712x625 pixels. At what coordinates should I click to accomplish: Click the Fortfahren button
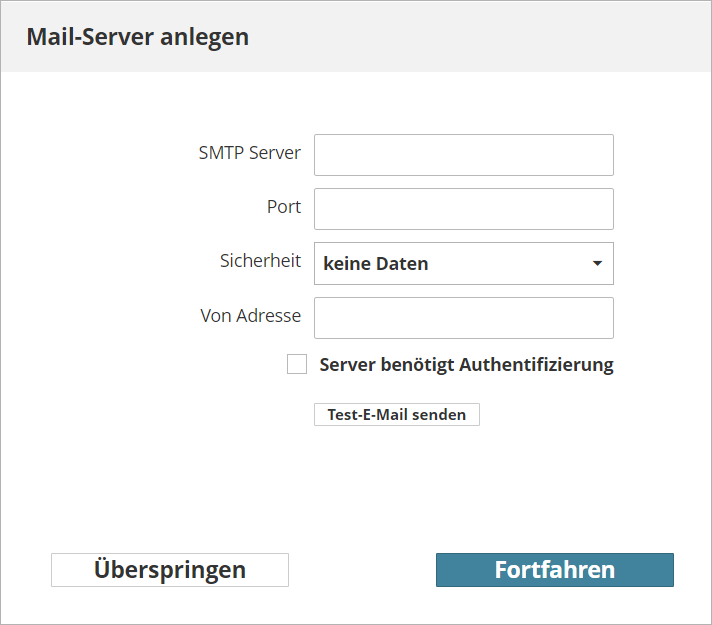click(x=555, y=570)
